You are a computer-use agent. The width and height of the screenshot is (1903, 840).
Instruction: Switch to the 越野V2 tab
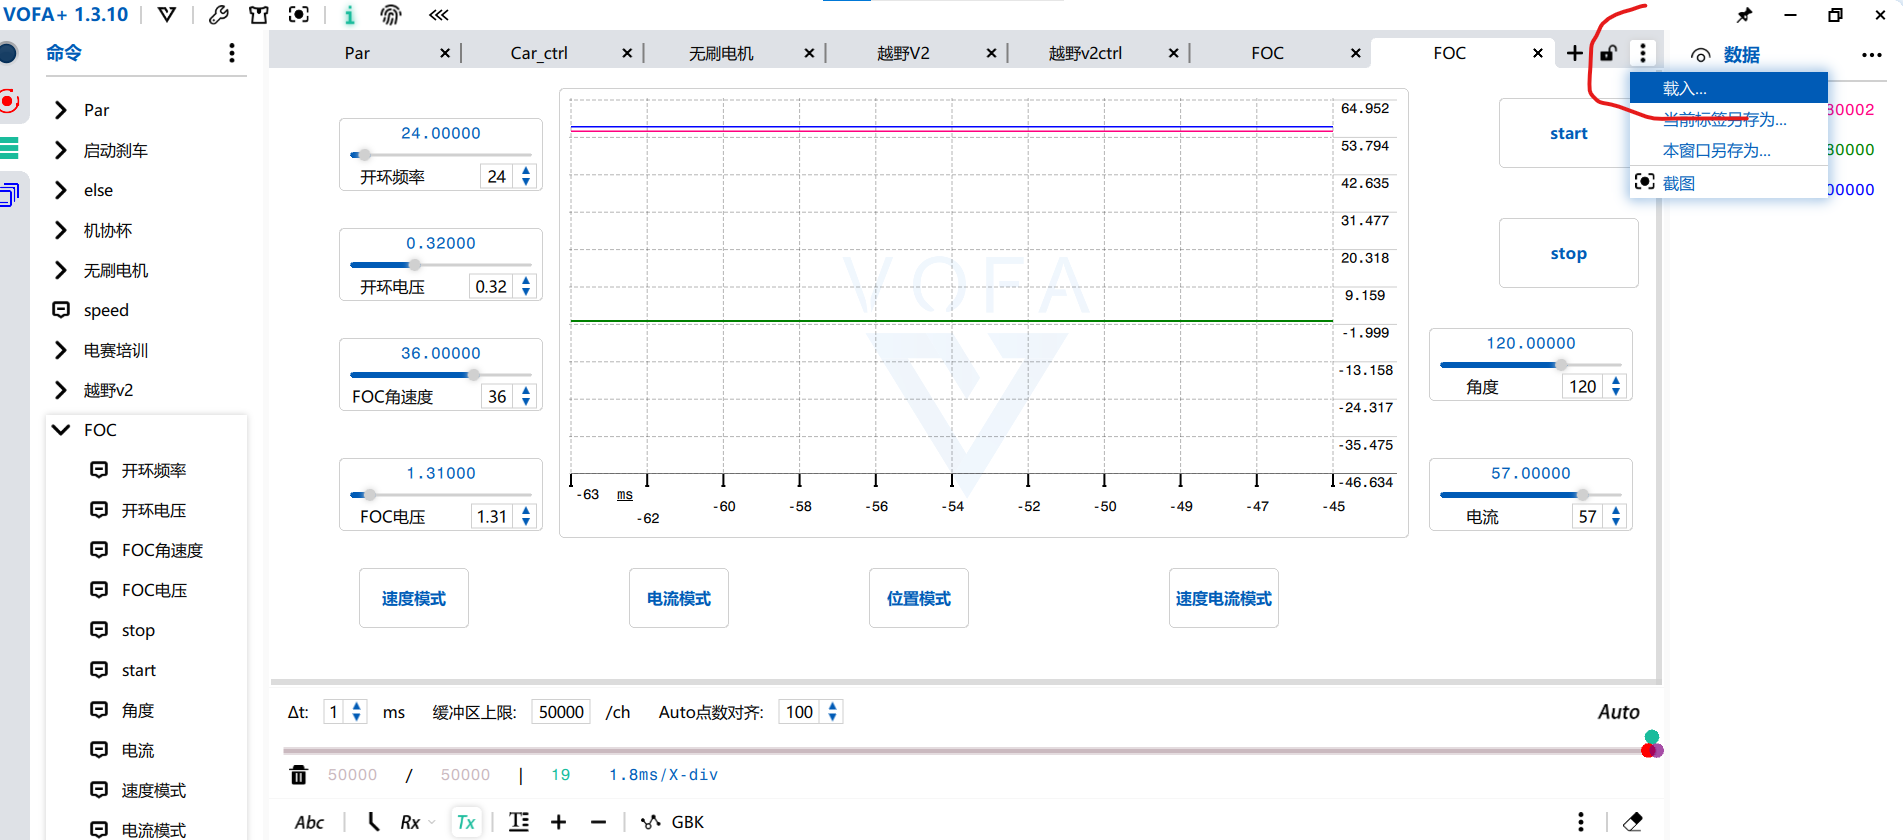[903, 53]
